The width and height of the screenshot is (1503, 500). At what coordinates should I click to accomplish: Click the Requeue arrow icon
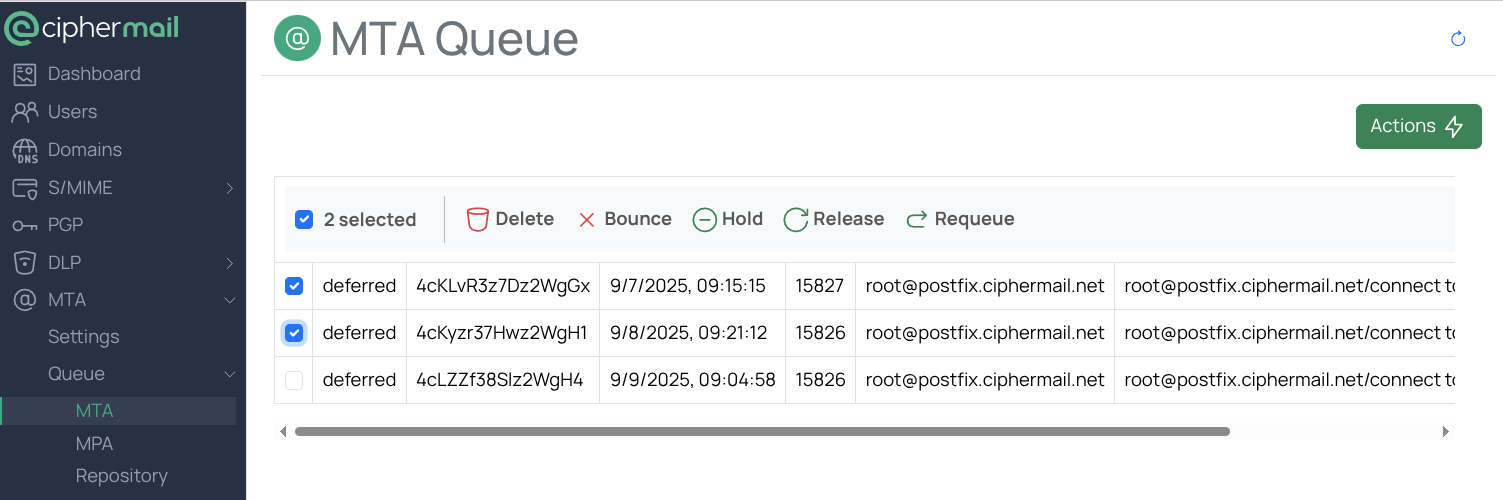(x=916, y=219)
